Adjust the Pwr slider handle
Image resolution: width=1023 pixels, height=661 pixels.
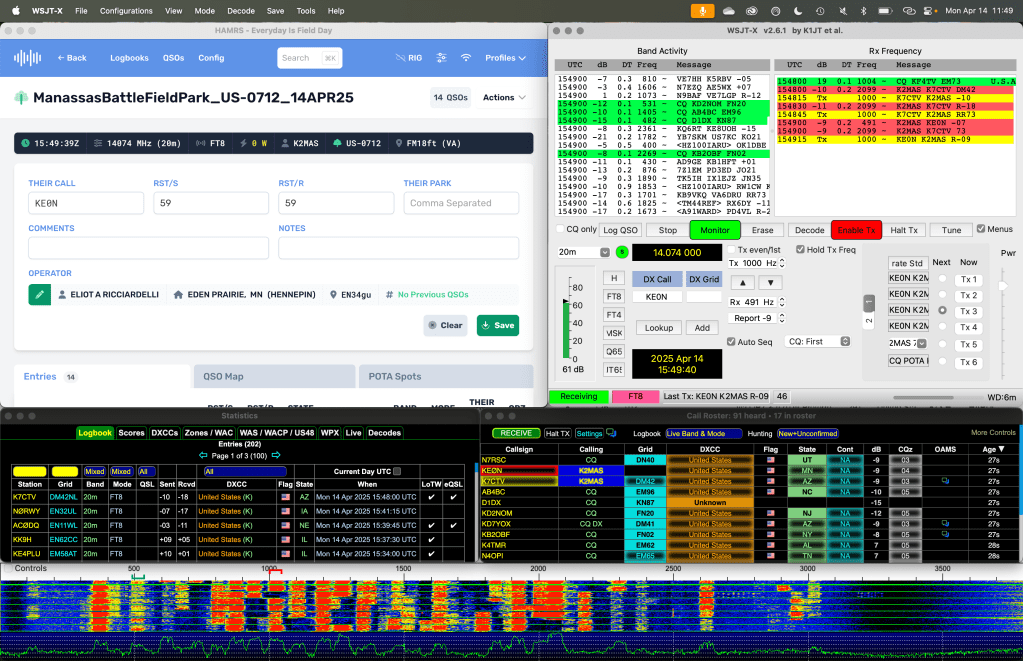[x=1003, y=287]
